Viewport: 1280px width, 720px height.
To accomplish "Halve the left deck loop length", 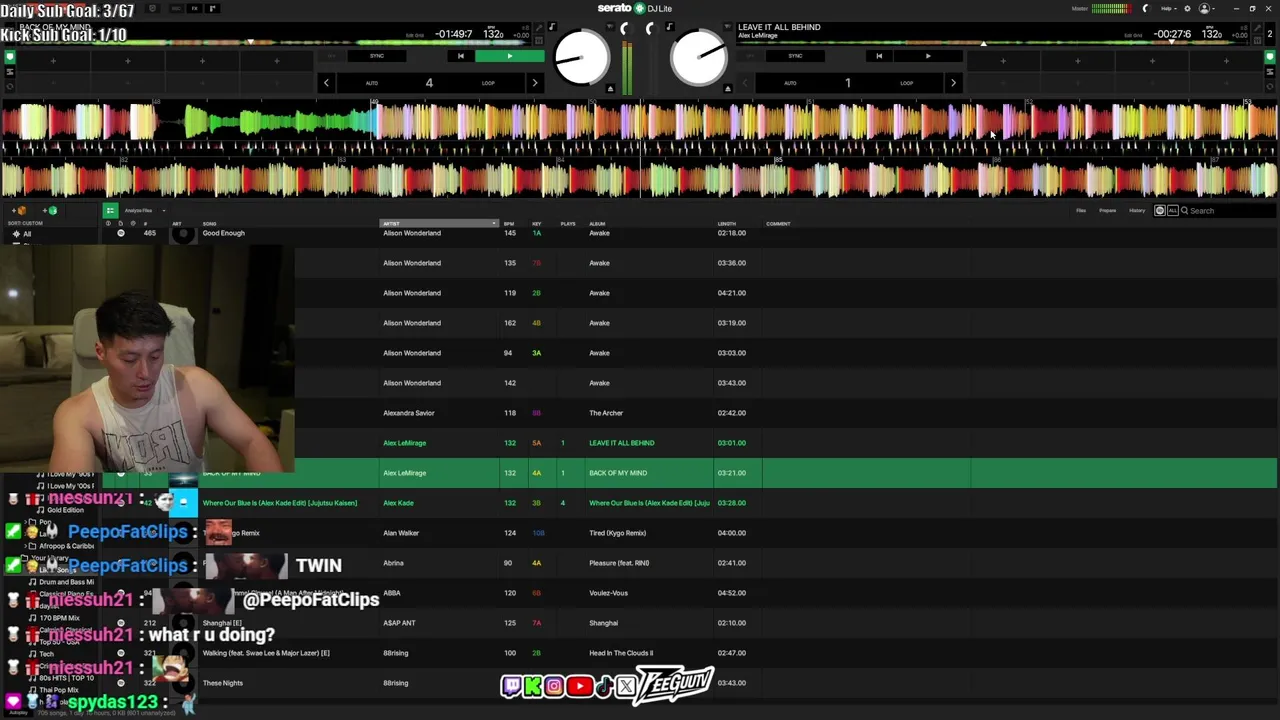I will click(x=326, y=83).
